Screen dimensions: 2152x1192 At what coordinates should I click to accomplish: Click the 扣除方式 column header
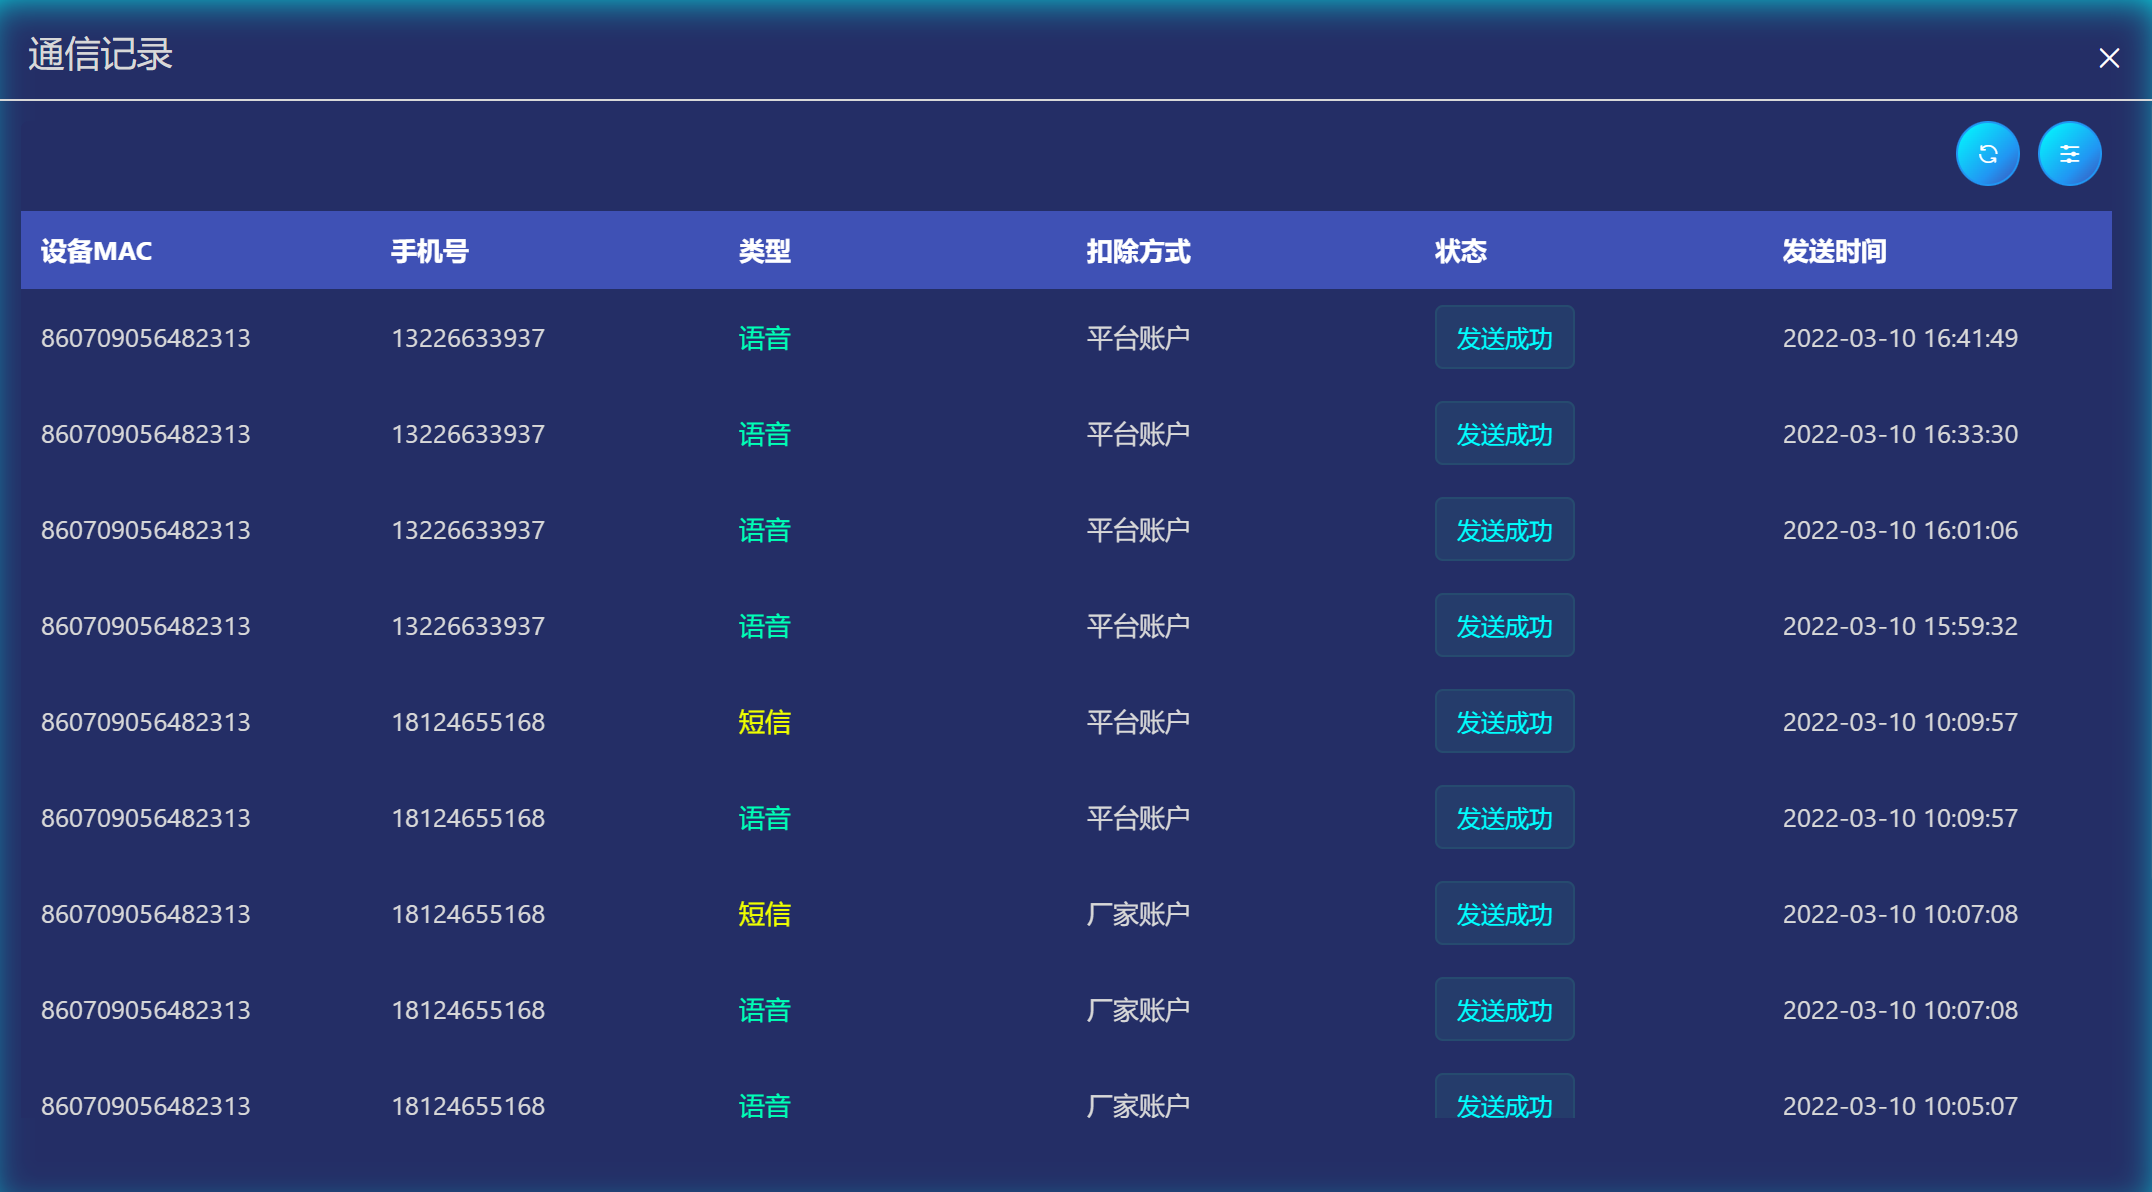(1138, 251)
